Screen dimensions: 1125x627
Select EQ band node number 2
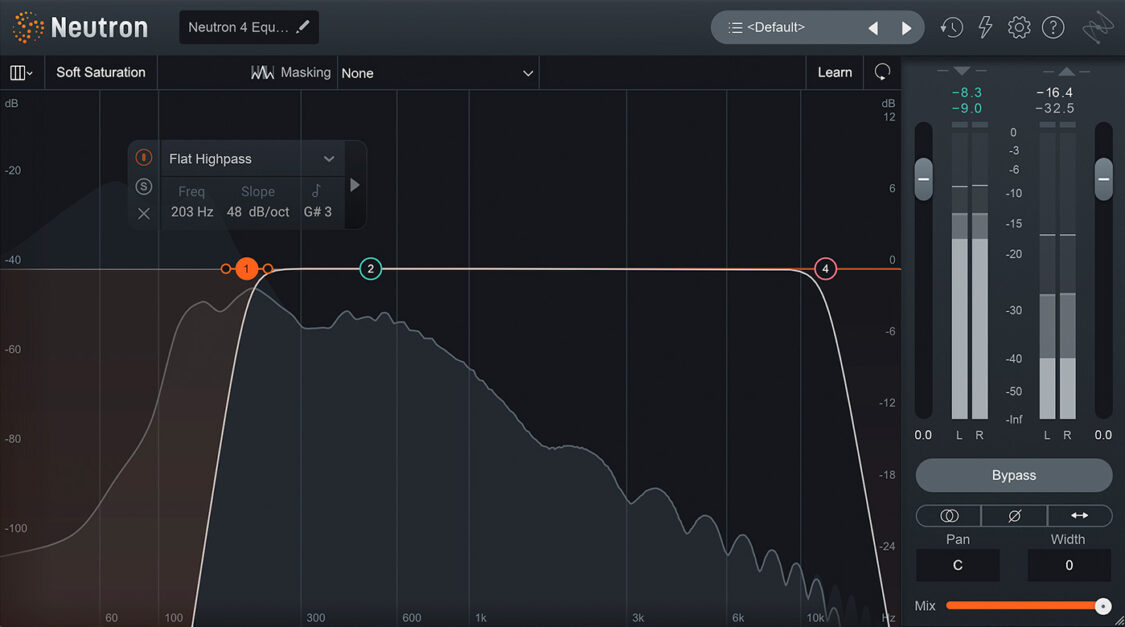tap(370, 268)
